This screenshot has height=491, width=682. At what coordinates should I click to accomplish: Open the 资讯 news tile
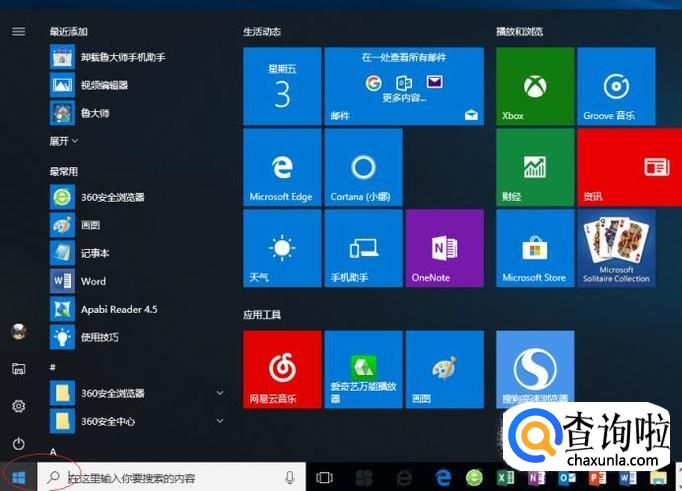(x=630, y=167)
